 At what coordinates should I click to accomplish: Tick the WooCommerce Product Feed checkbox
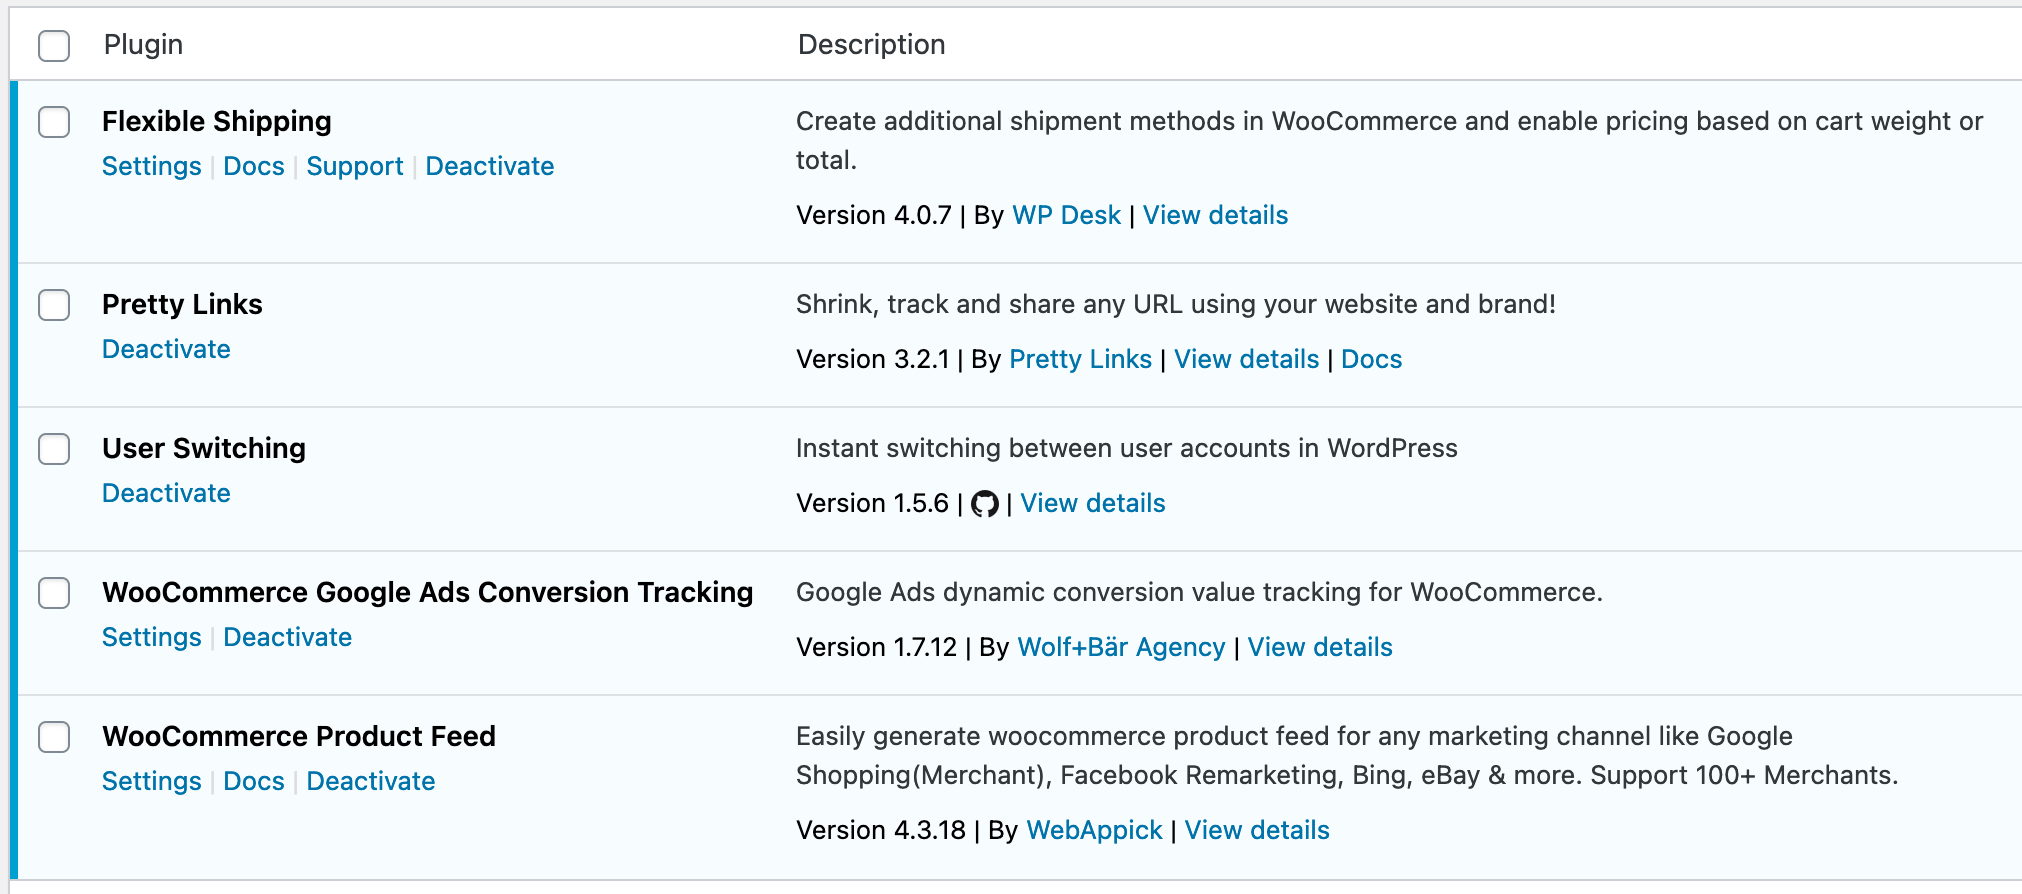point(54,737)
